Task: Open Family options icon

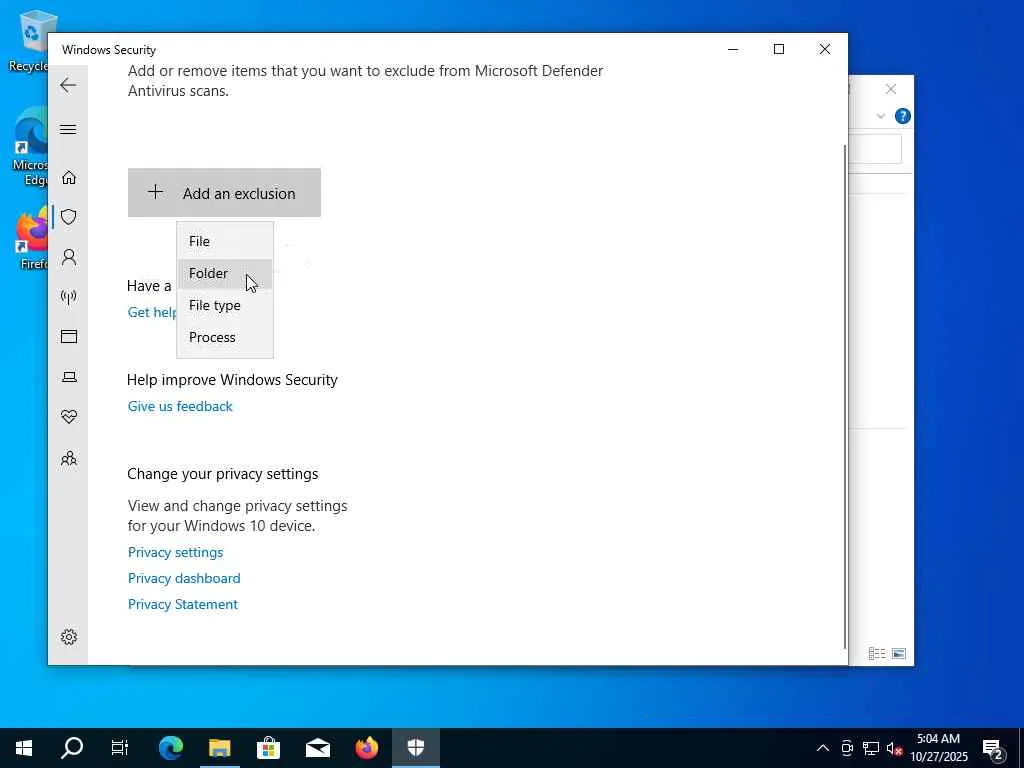Action: [69, 458]
